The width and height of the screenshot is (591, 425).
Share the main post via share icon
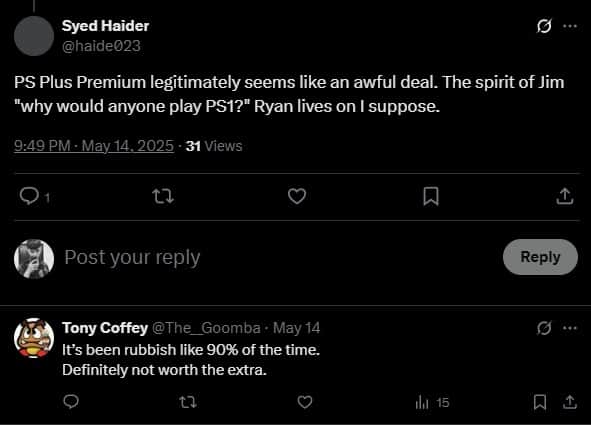click(x=565, y=196)
